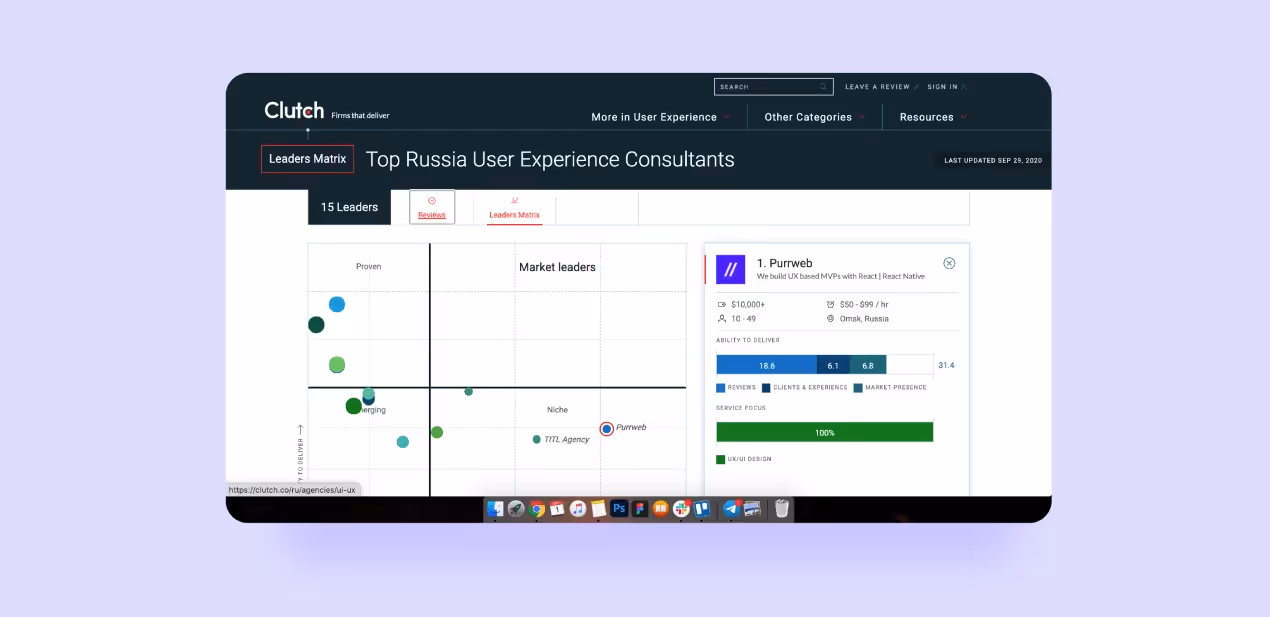This screenshot has width=1270, height=617.
Task: Click the team size person icon near 10-49
Action: pyautogui.click(x=722, y=318)
